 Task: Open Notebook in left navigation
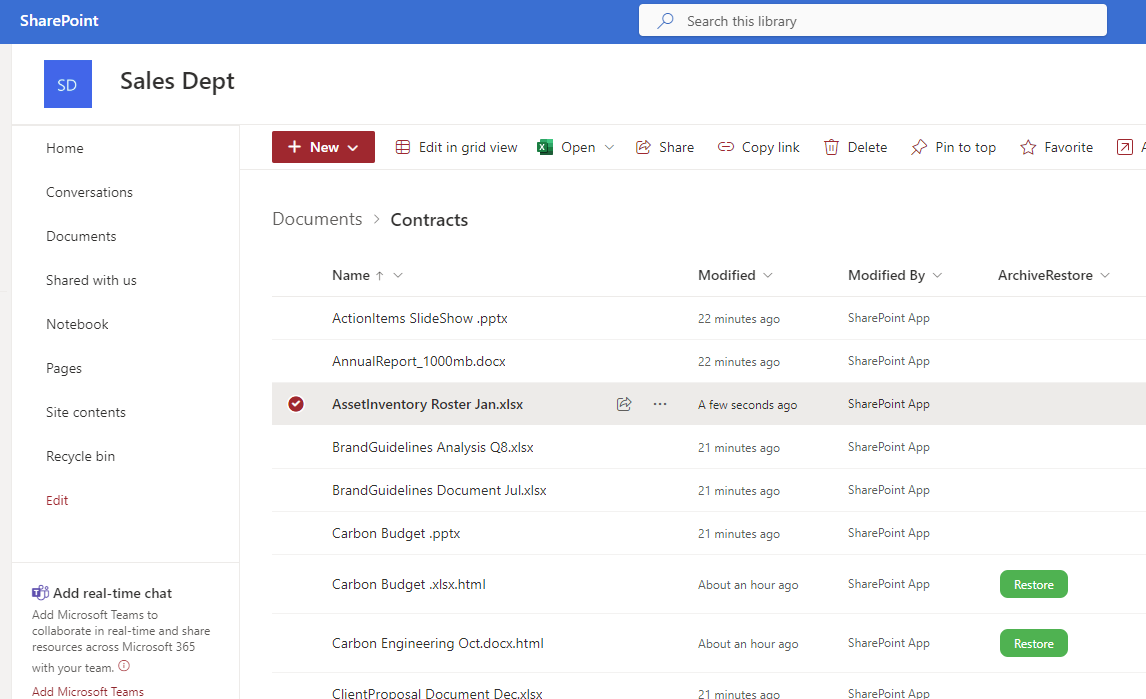click(77, 324)
